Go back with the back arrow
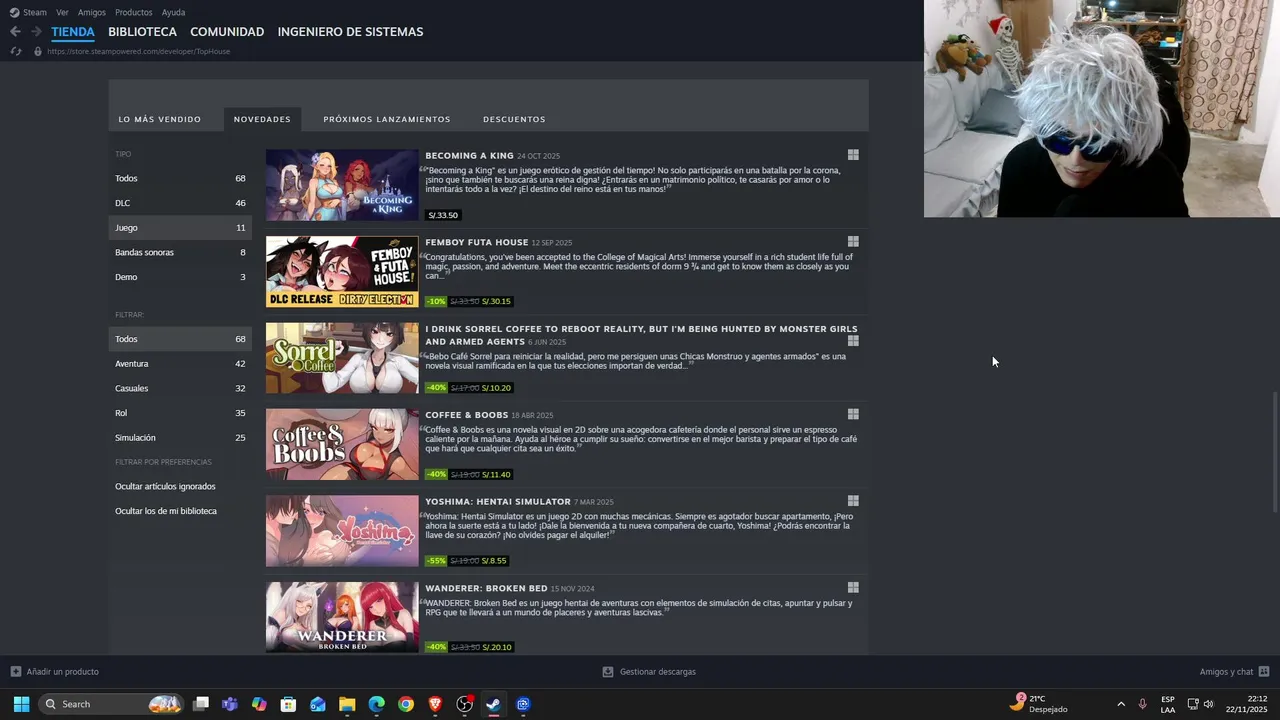1280x720 pixels. (15, 32)
